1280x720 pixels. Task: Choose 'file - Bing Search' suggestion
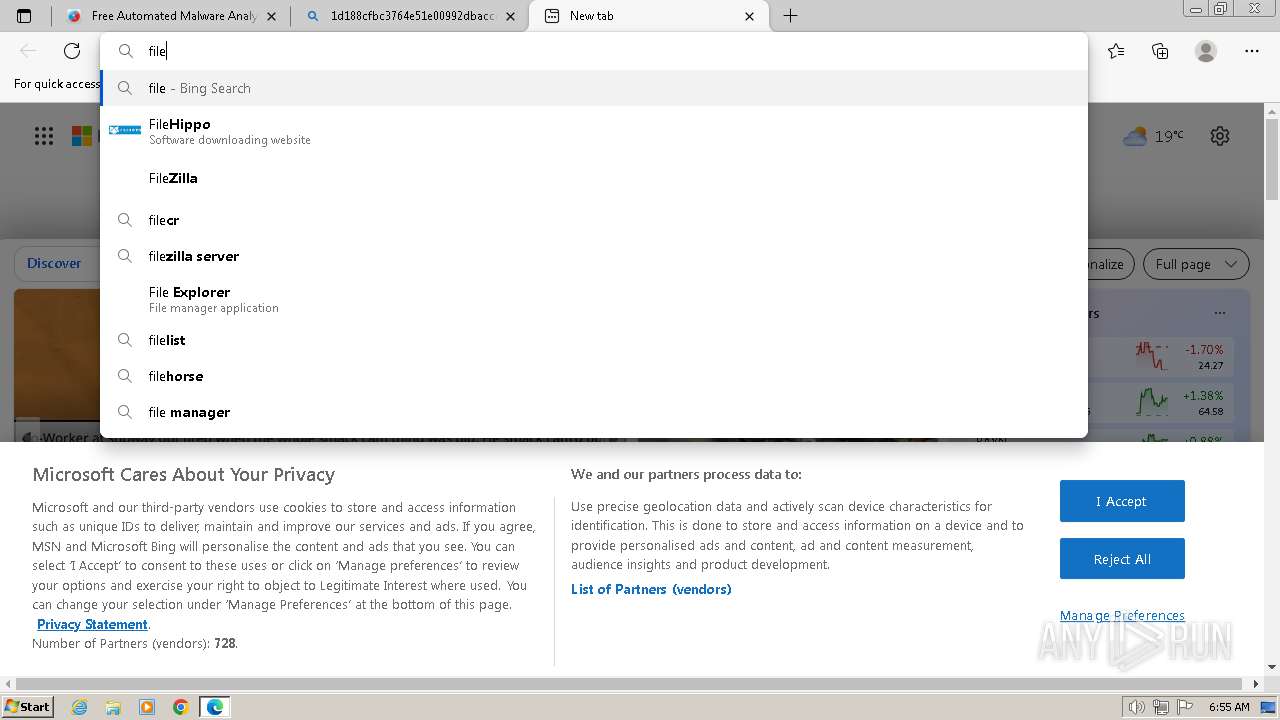[x=594, y=88]
